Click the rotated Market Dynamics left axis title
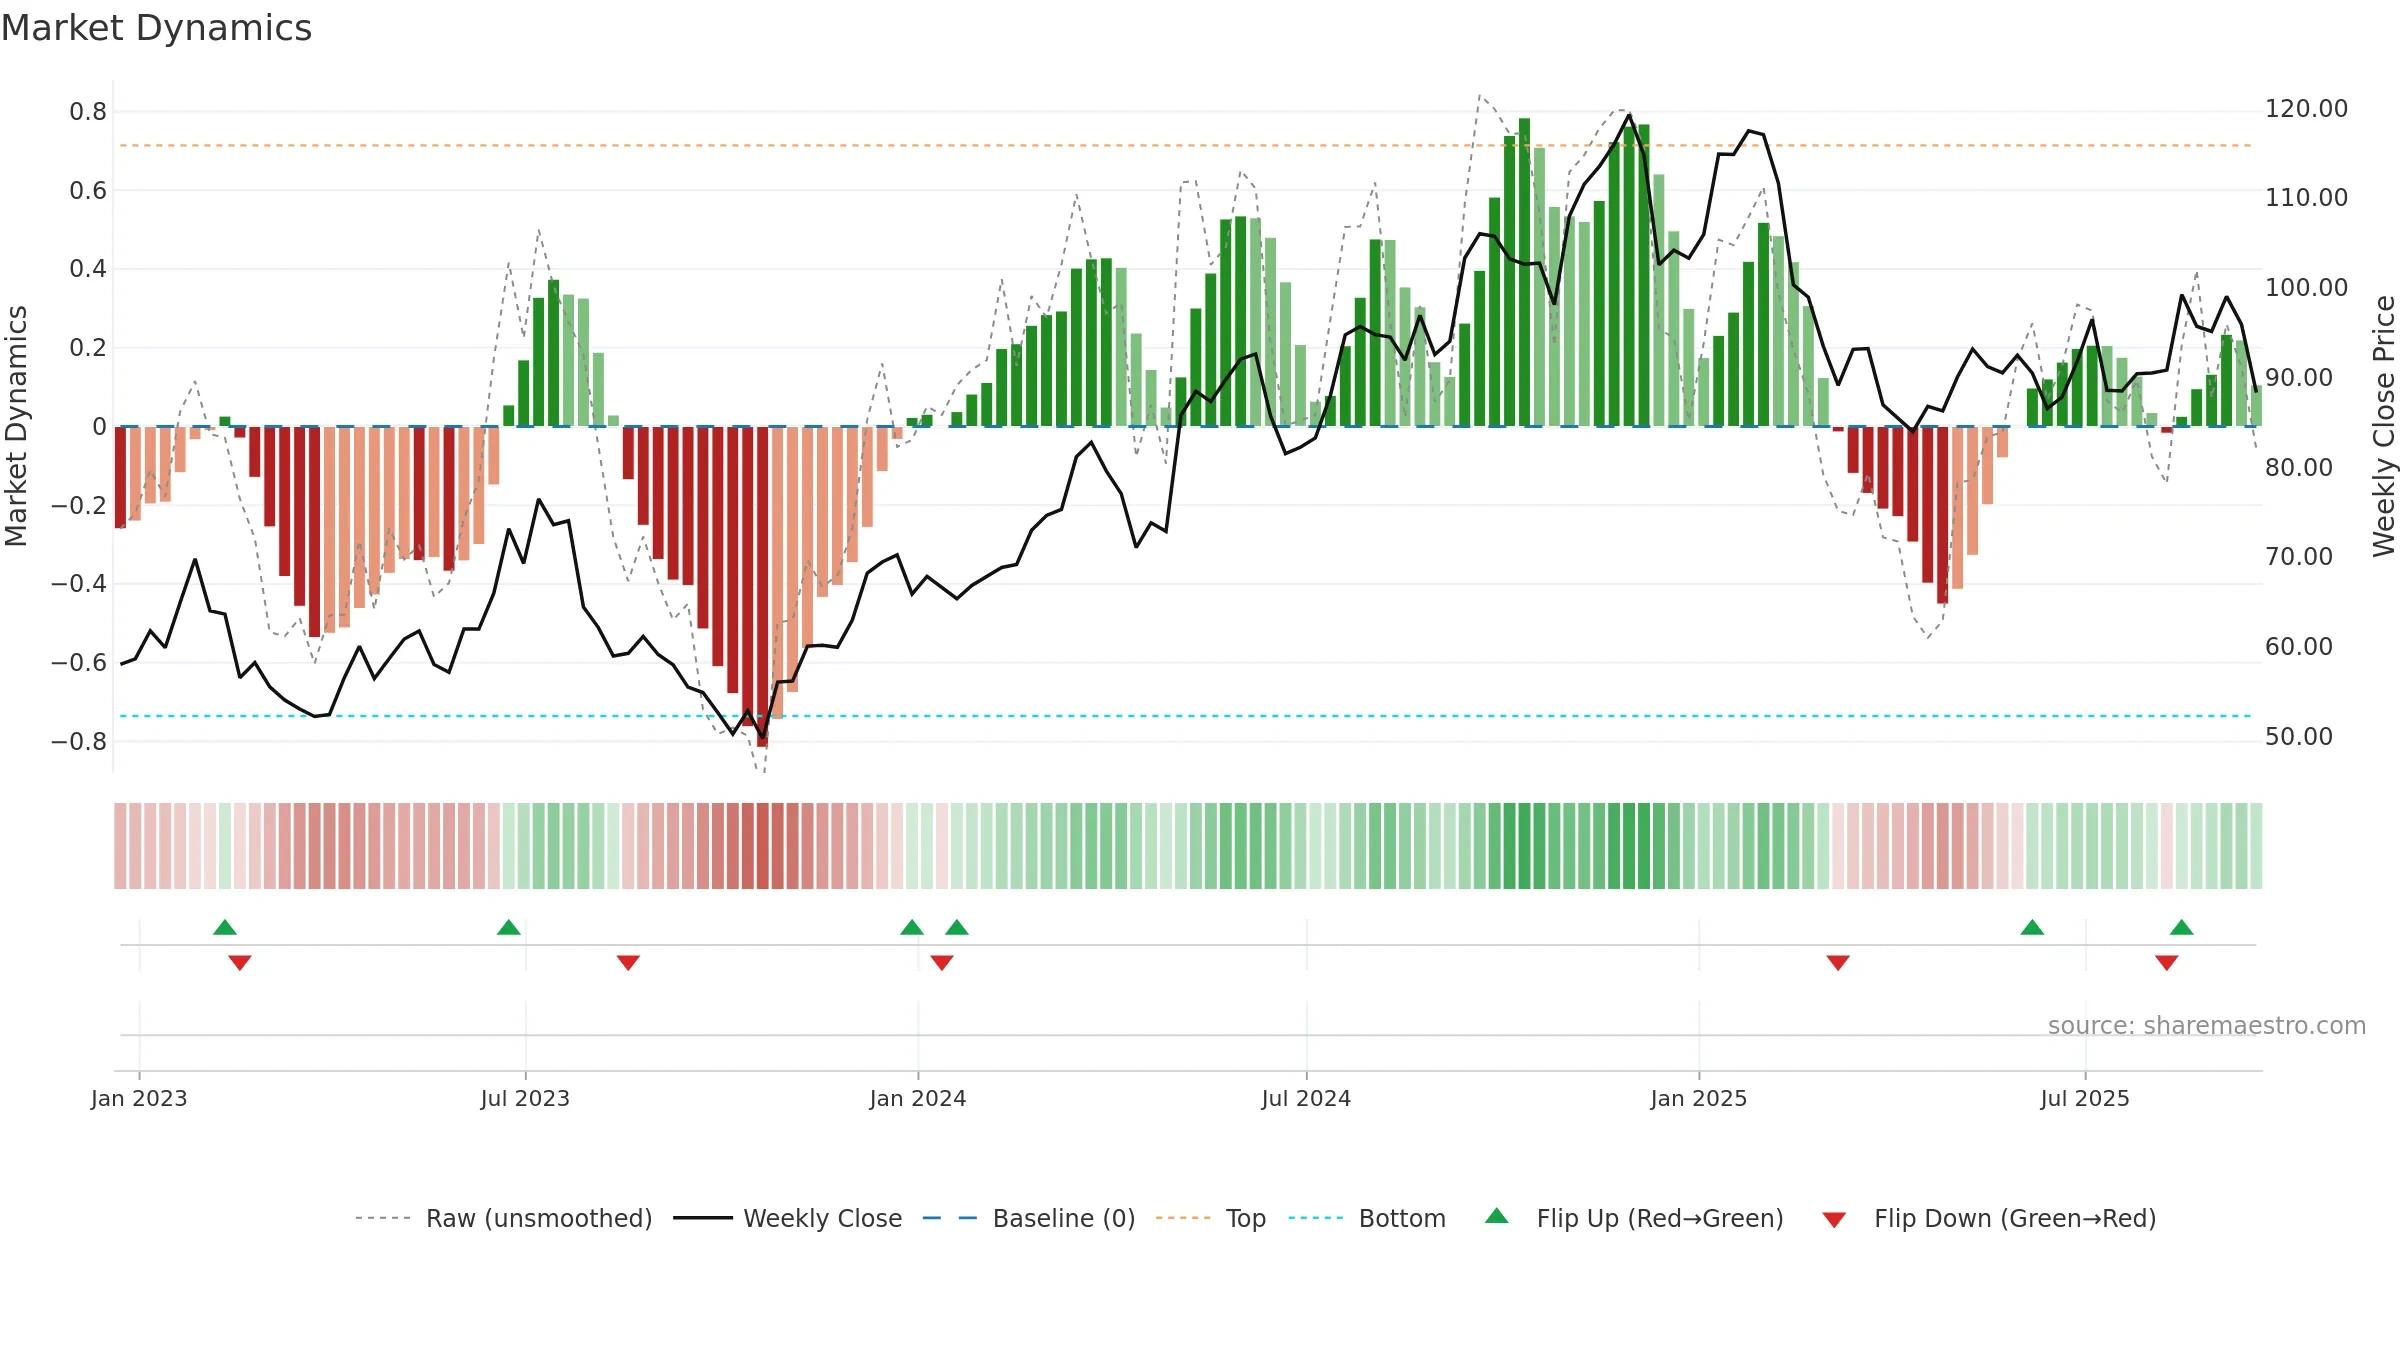Viewport: 2400px width, 1350px height. (x=16, y=426)
